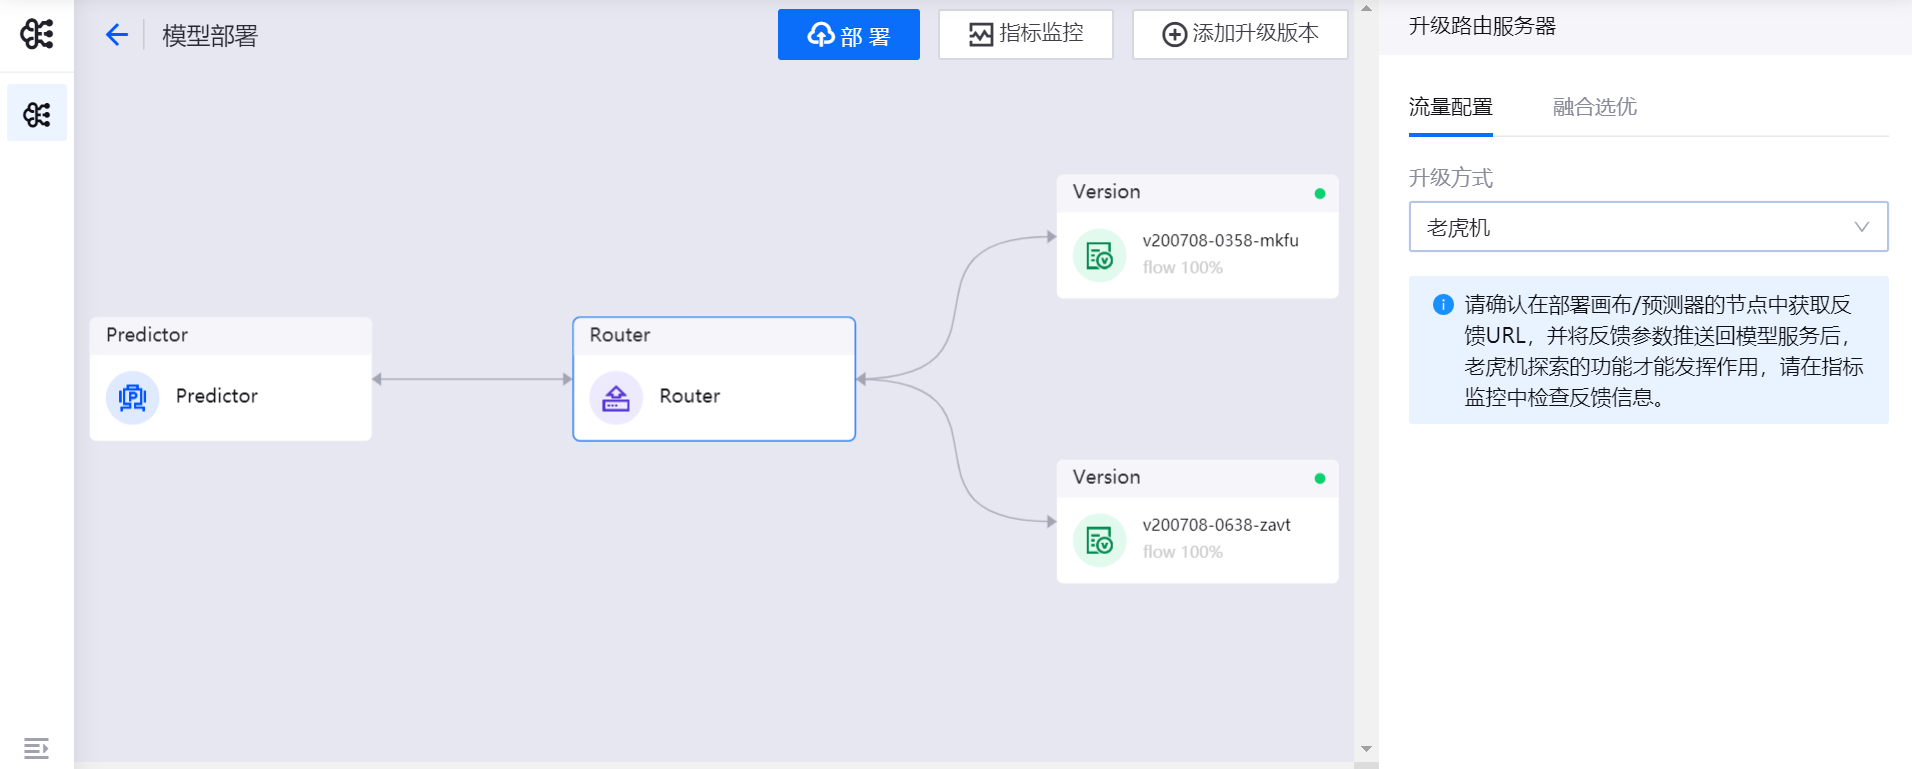Click the app logo in top-left corner
Screen dimensions: 1912x769
point(37,34)
